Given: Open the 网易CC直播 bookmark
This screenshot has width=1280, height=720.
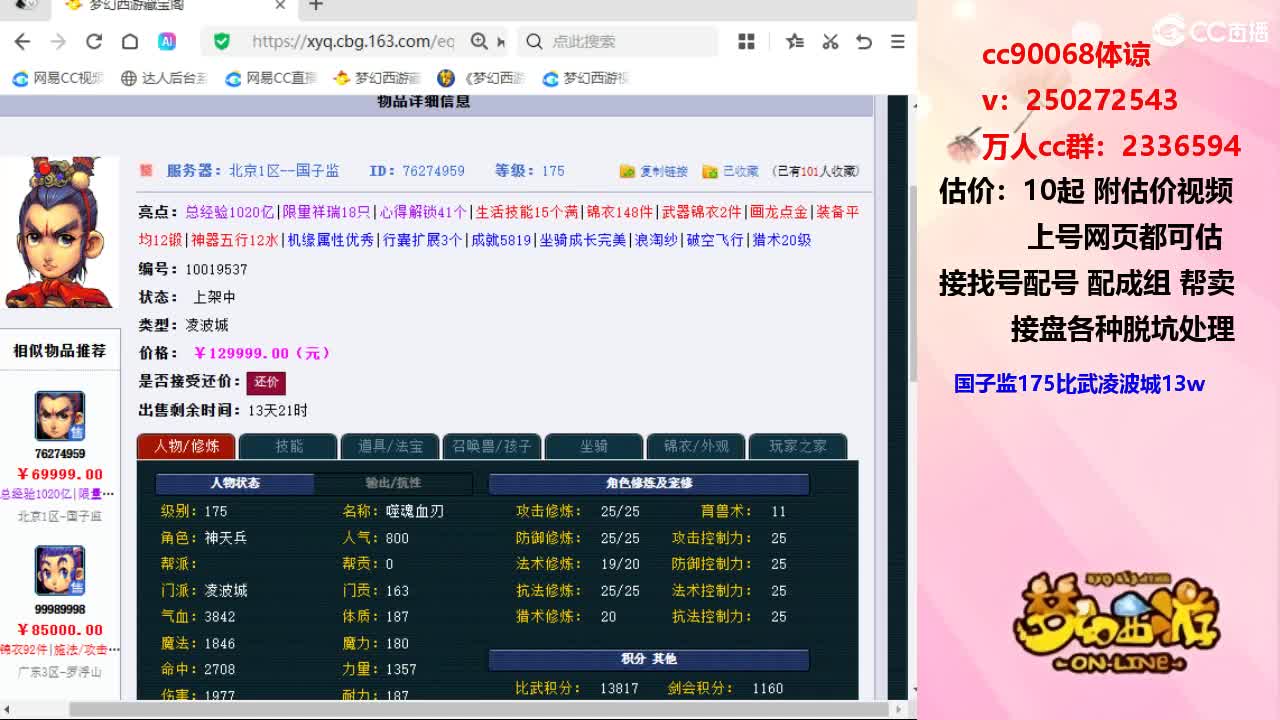Looking at the screenshot, I should pos(271,78).
